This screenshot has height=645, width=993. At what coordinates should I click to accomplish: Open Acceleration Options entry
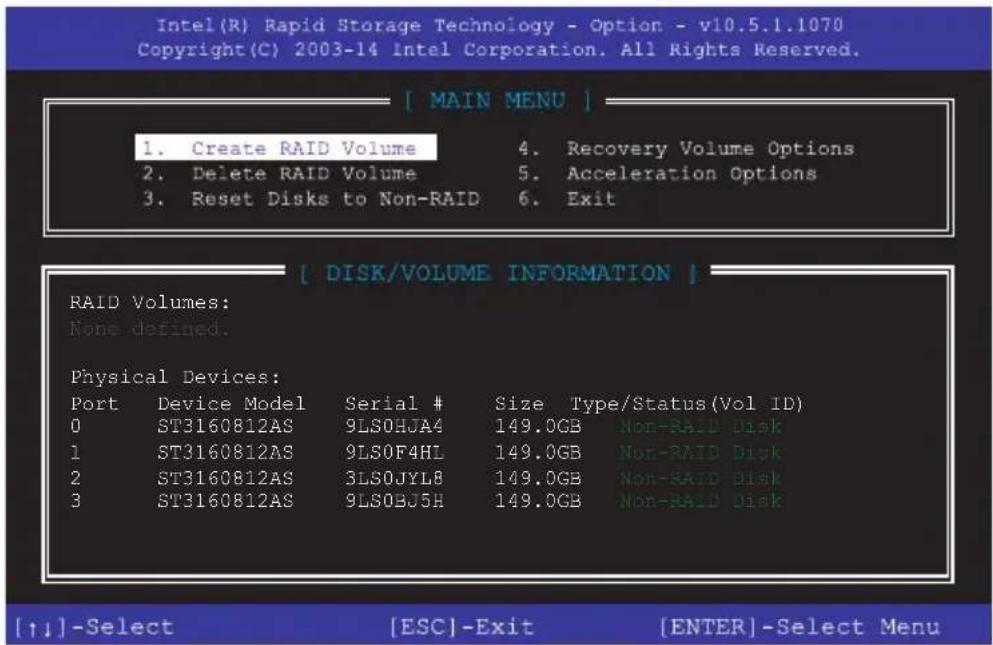[x=667, y=174]
